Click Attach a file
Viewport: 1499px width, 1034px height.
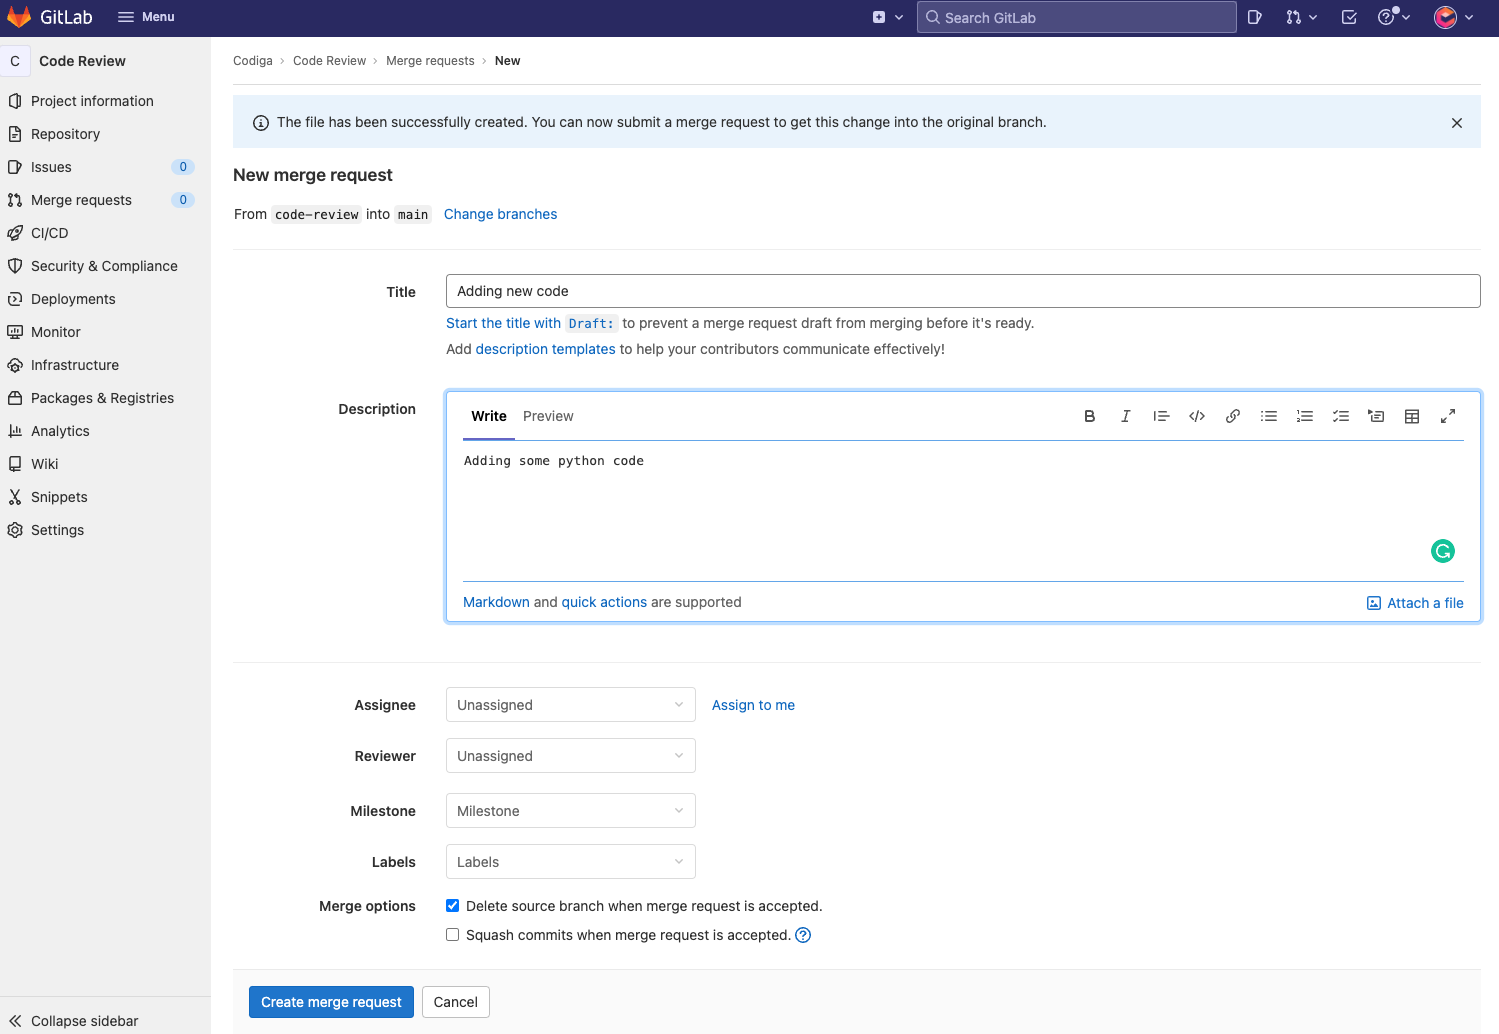(1415, 603)
